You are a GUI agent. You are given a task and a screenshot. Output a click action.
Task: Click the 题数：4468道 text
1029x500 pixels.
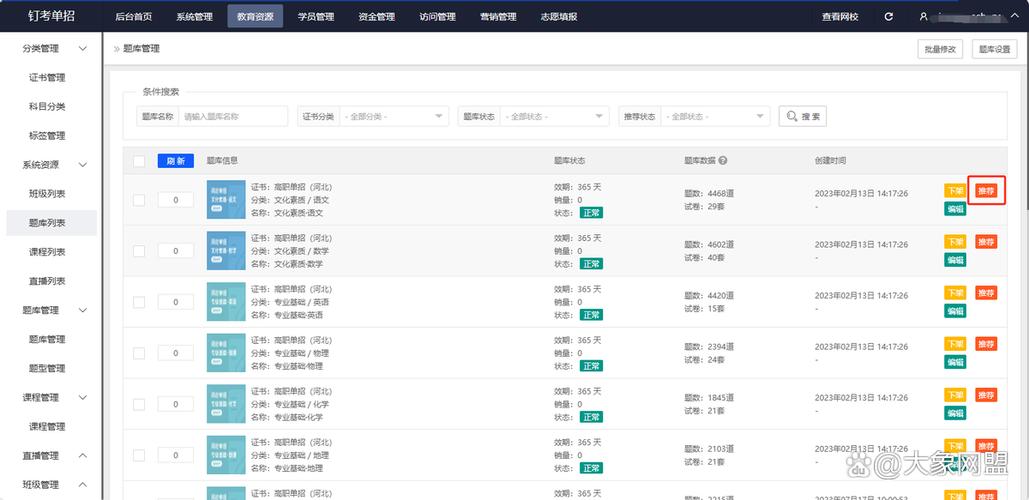point(709,194)
